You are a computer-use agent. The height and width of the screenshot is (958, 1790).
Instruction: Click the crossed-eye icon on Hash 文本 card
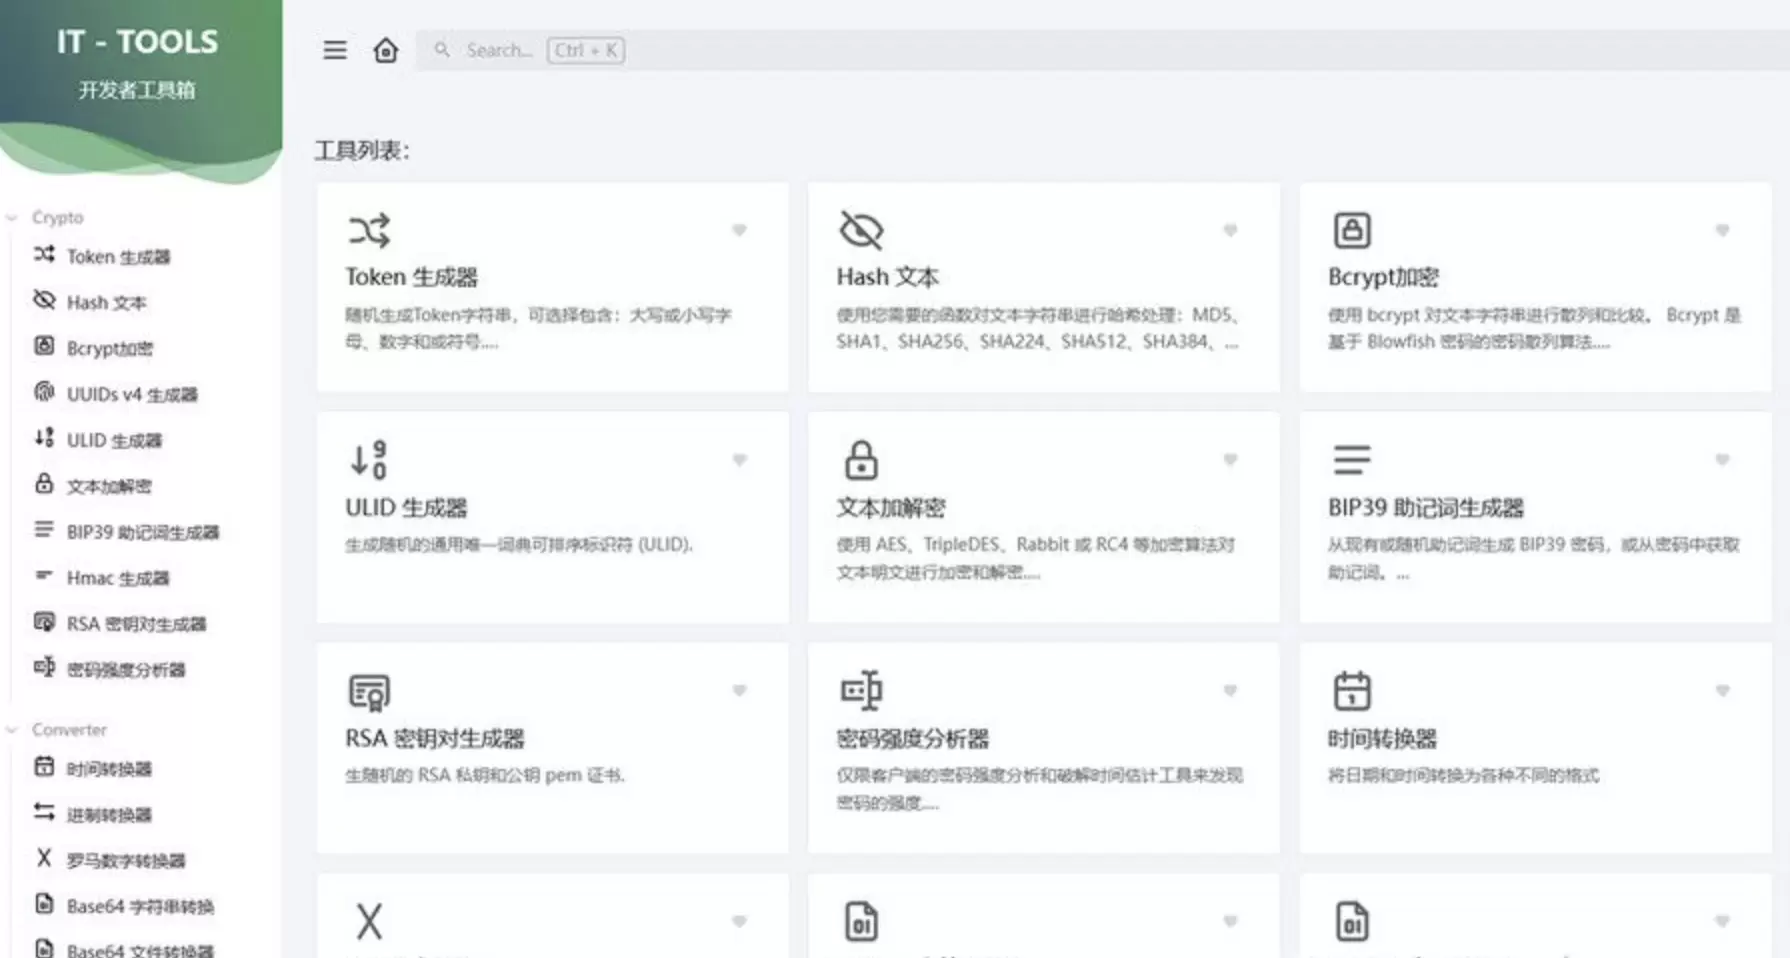tap(861, 230)
